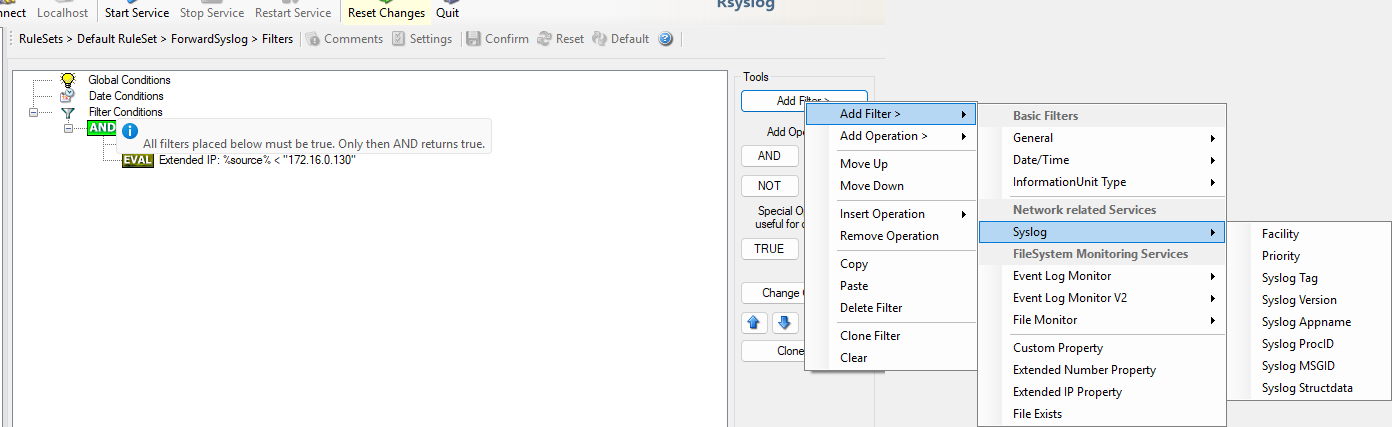Click the NOT operation button
This screenshot has width=1392, height=427.
(x=769, y=186)
